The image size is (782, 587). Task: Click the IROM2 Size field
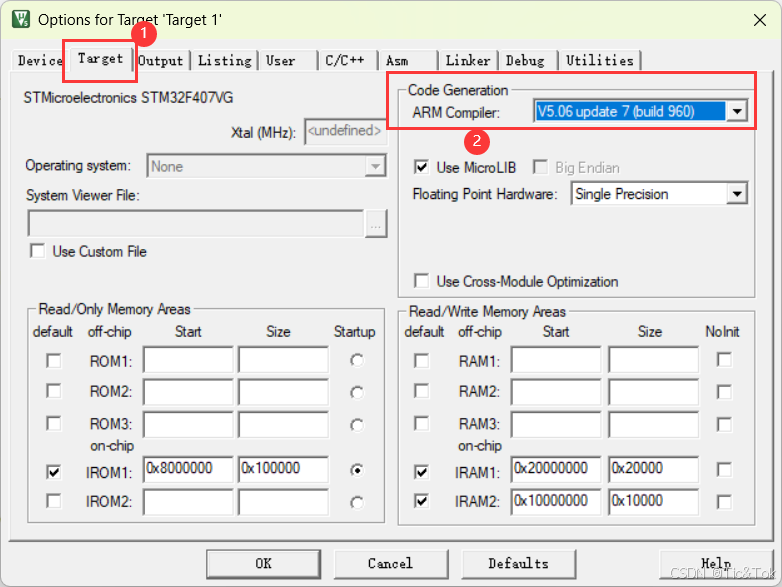click(x=283, y=502)
